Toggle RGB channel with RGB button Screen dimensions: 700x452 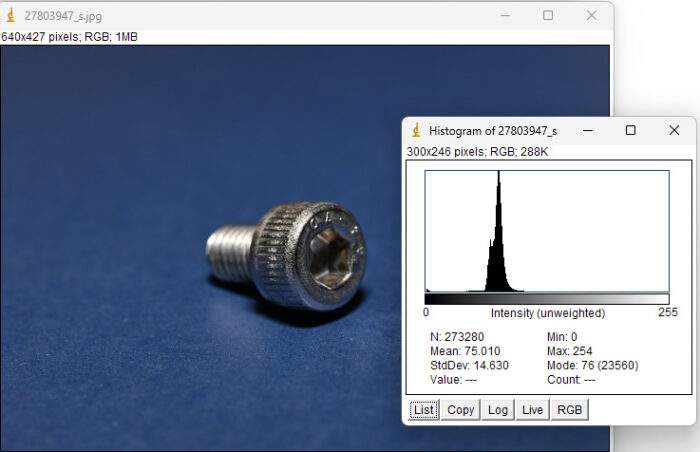569,410
